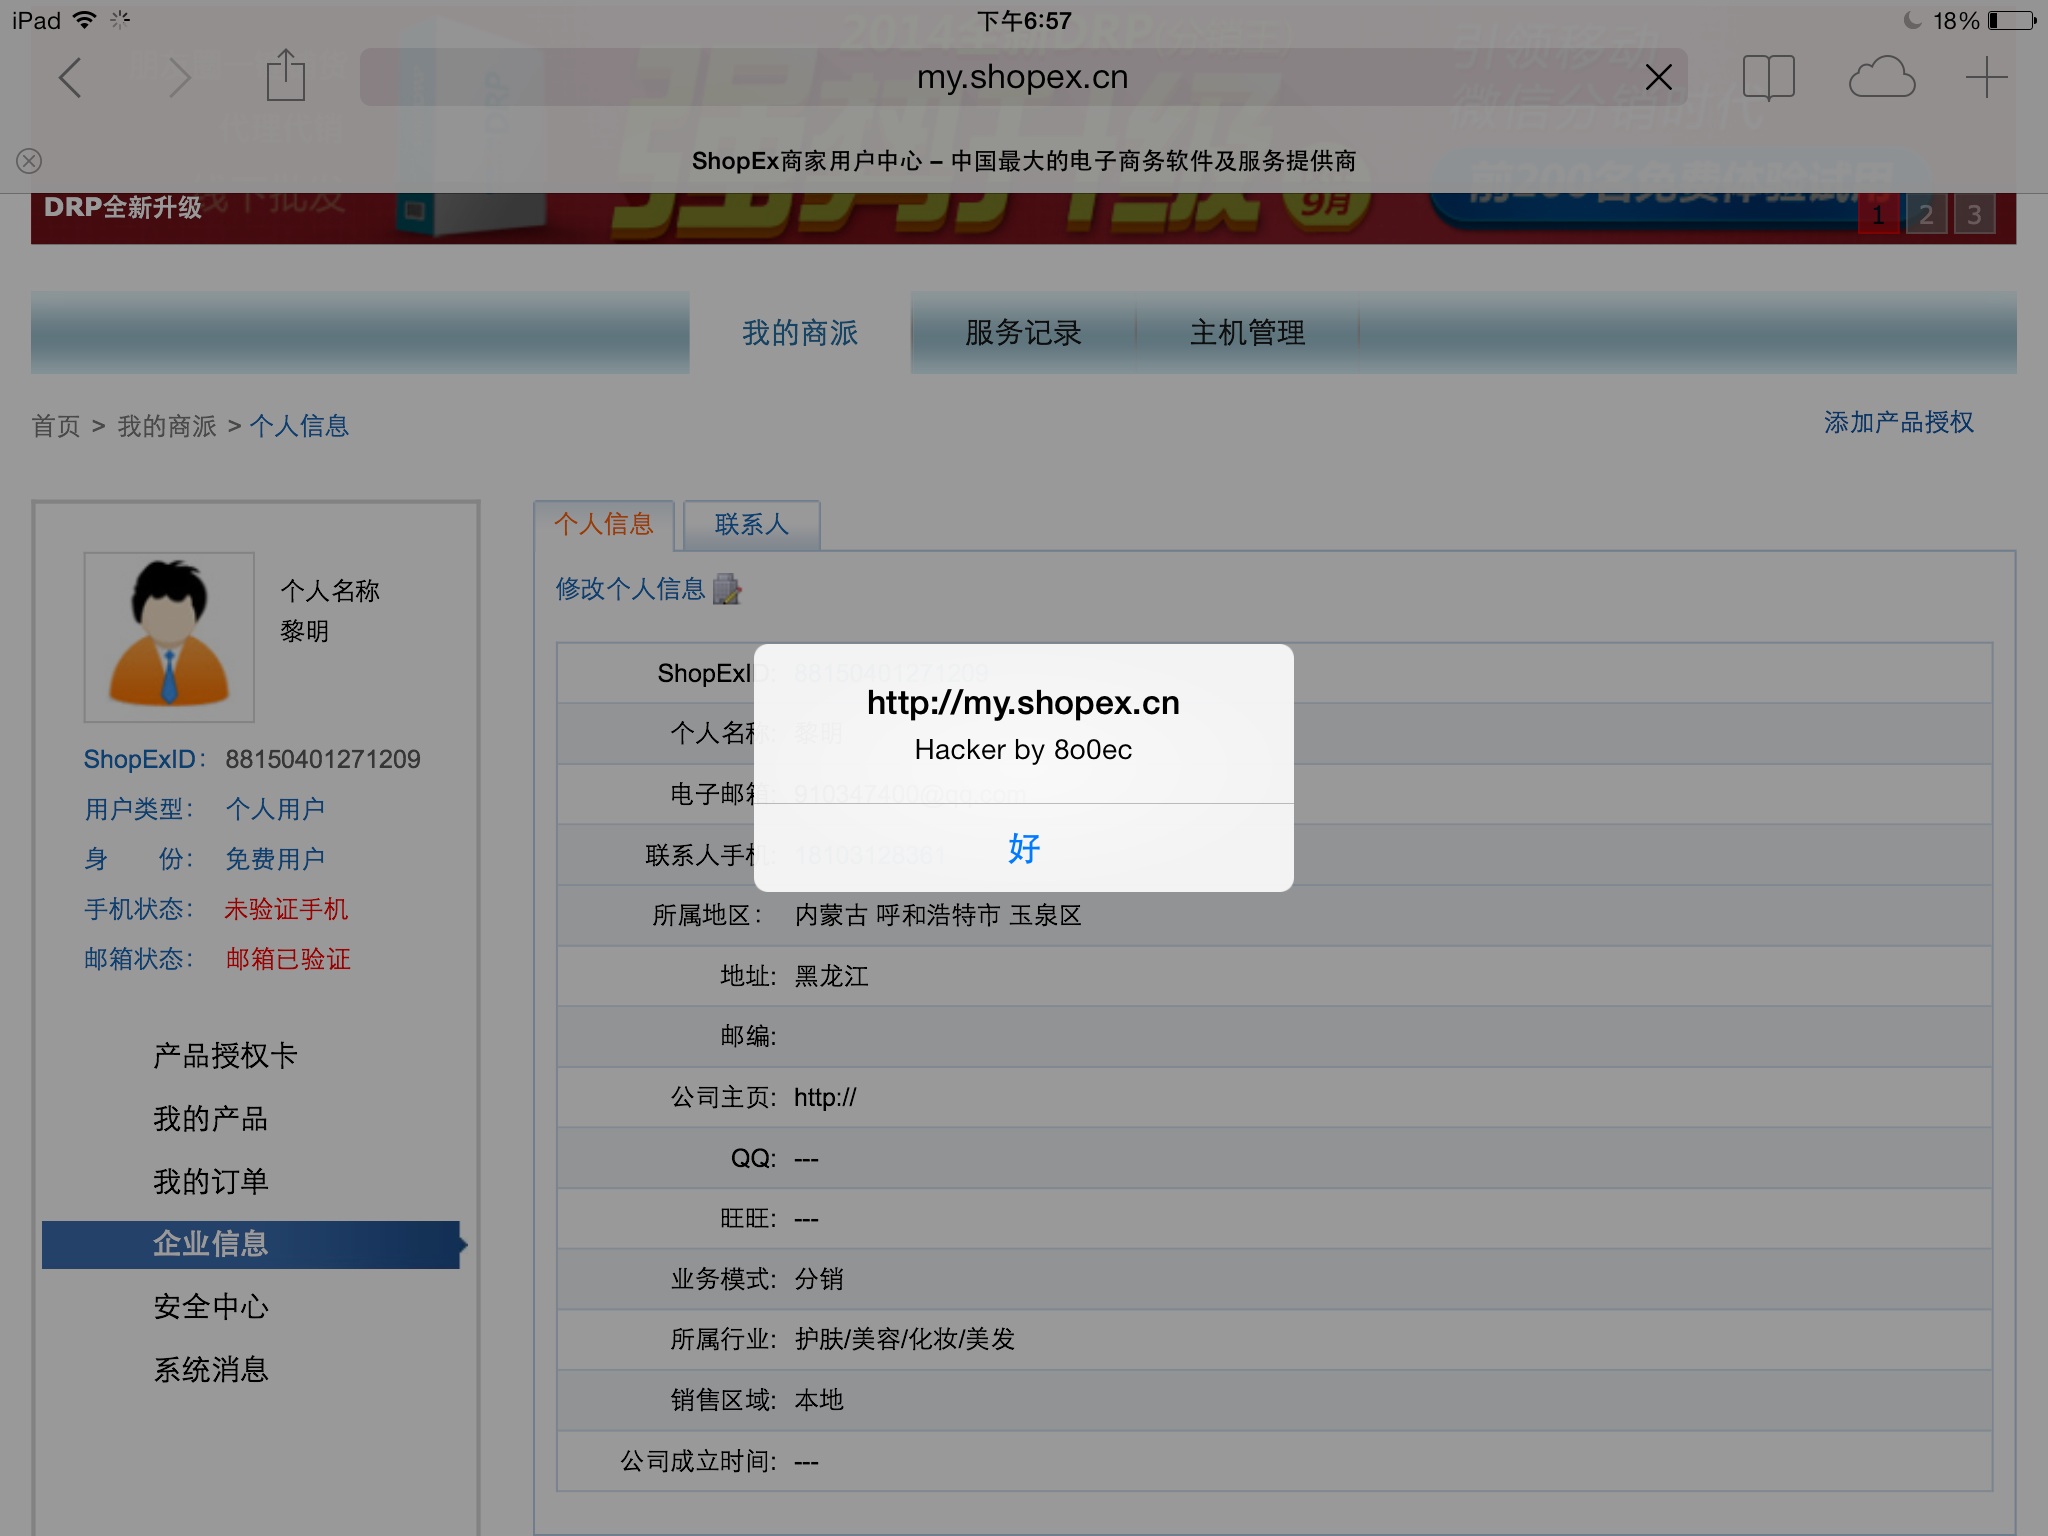This screenshot has width=2048, height=1536.
Task: Click the 业务模式 value 分销
Action: click(x=819, y=1279)
